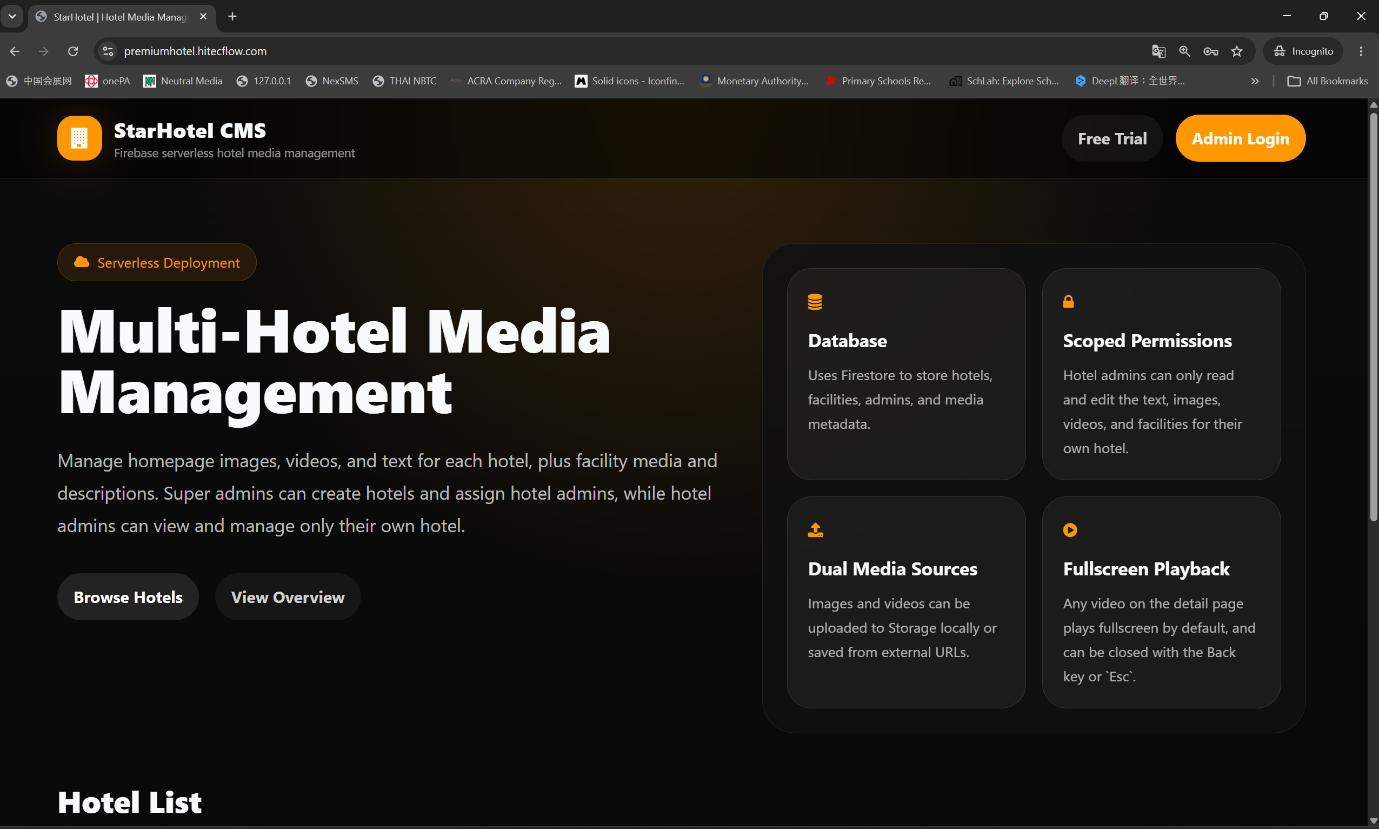
Task: Click the Firebase serverless hotel media management subtitle
Action: point(234,154)
